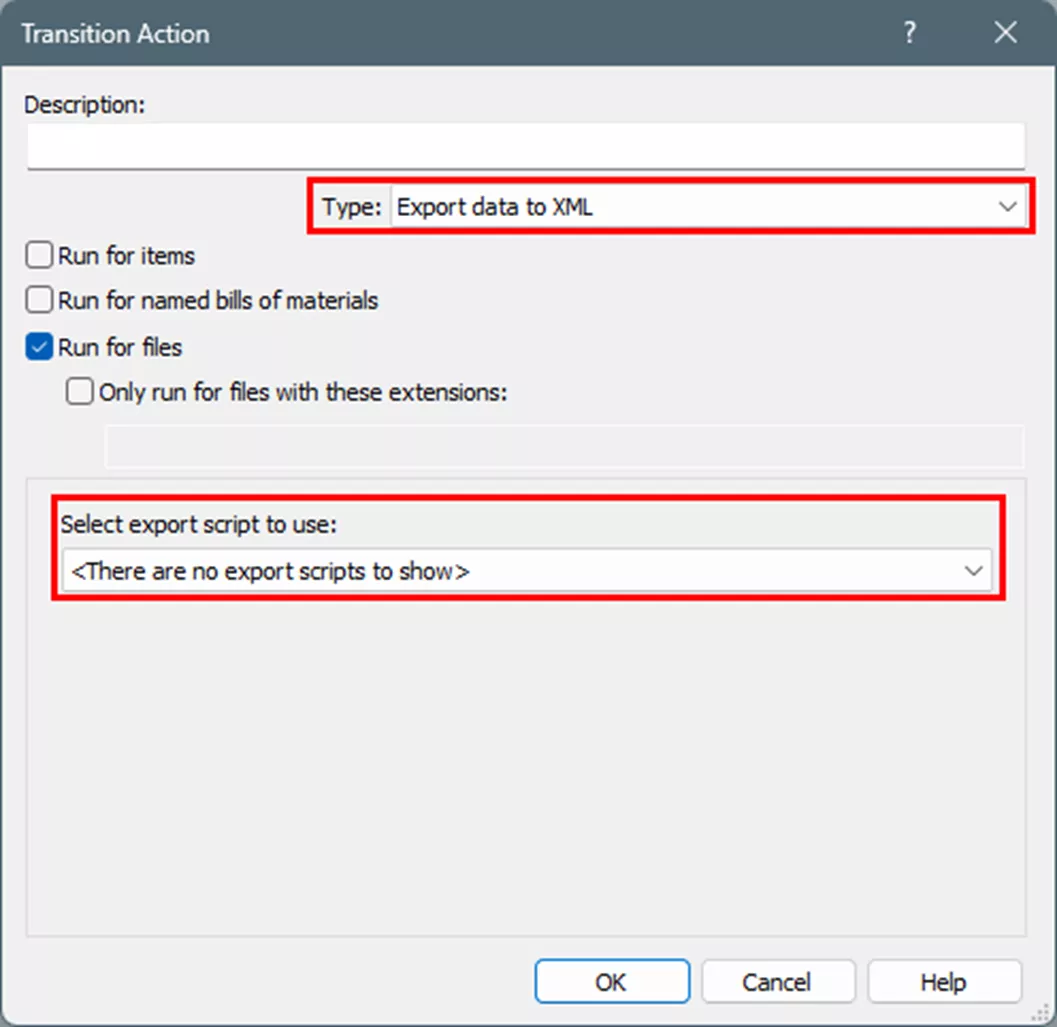Open documentation via the Help button
1057x1027 pixels.
tap(943, 981)
